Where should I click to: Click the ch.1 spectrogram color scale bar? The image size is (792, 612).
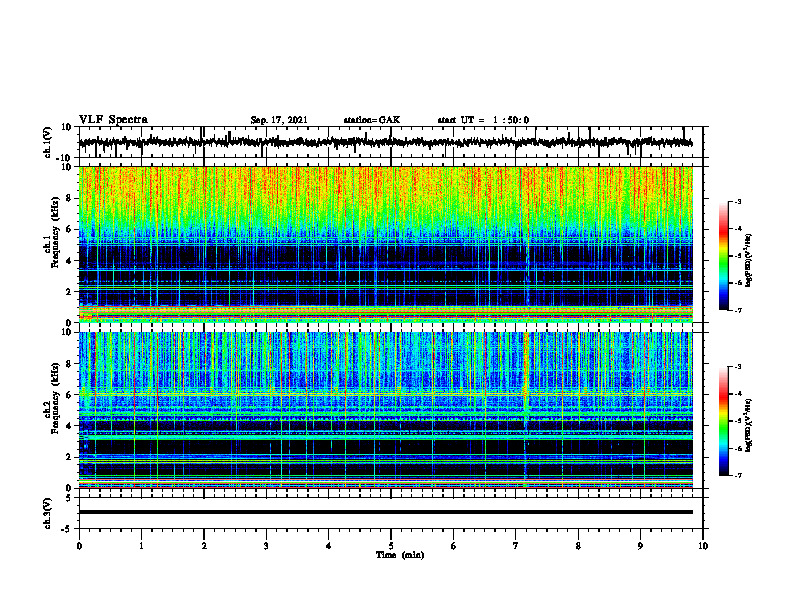tap(723, 256)
